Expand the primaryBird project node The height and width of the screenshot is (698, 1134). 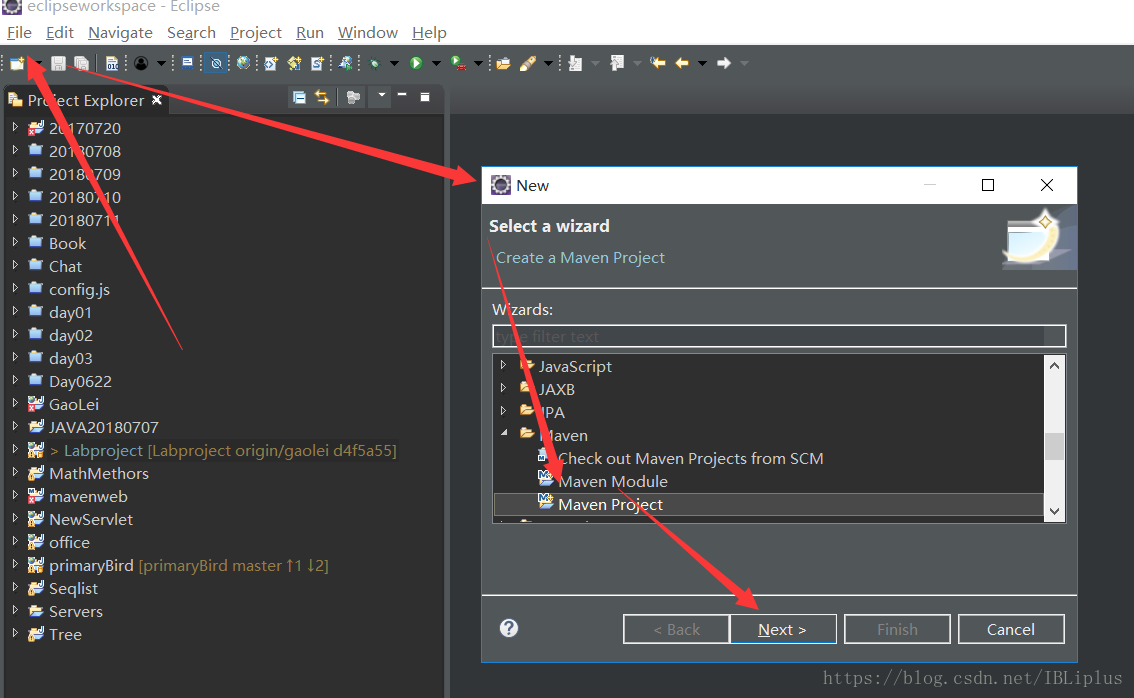pos(15,564)
